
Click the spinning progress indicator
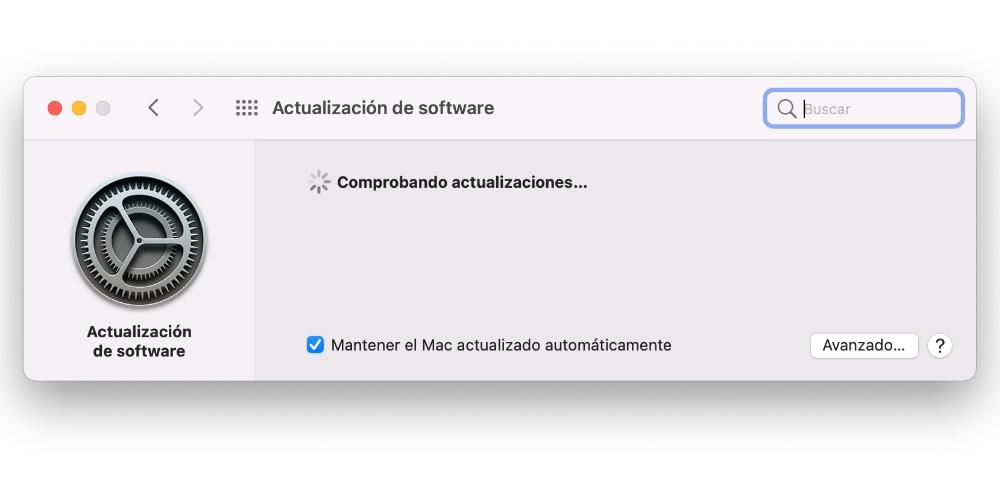coord(319,182)
